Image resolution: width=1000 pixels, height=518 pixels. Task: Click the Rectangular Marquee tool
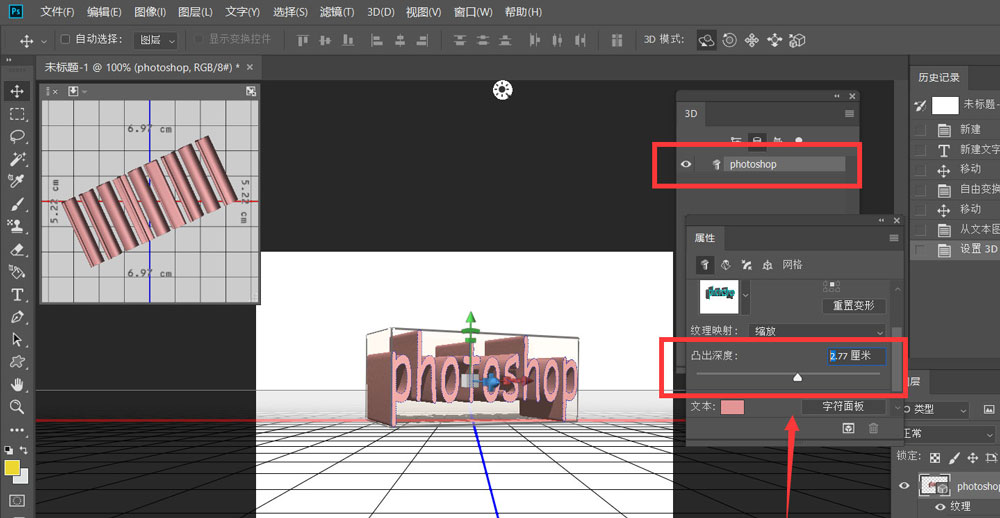pyautogui.click(x=17, y=114)
